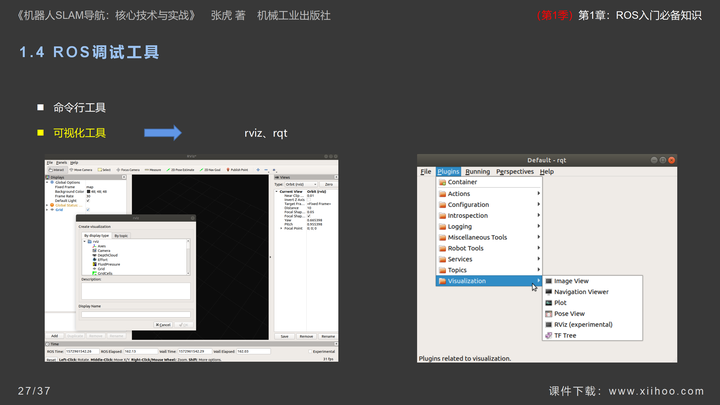Click the Background Color swatch in Displays
The width and height of the screenshot is (720, 405).
point(88,191)
